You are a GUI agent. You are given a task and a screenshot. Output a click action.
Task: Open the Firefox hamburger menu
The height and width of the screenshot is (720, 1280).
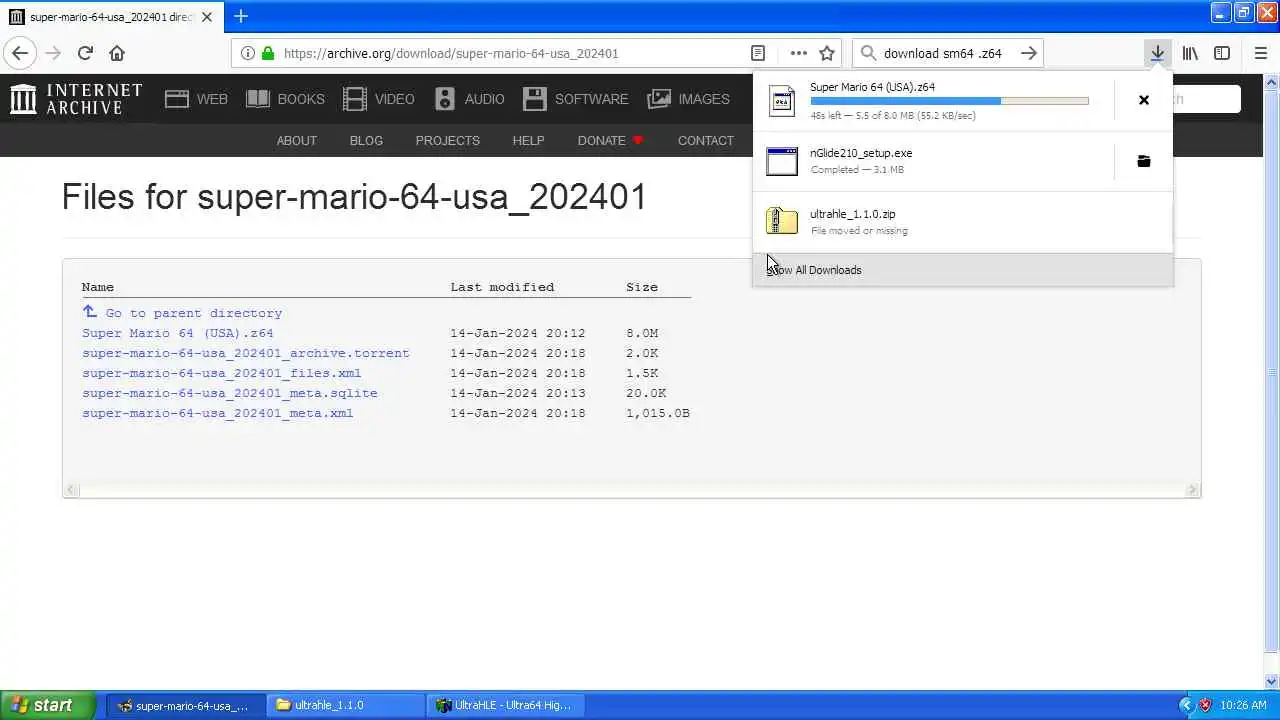coord(1260,53)
